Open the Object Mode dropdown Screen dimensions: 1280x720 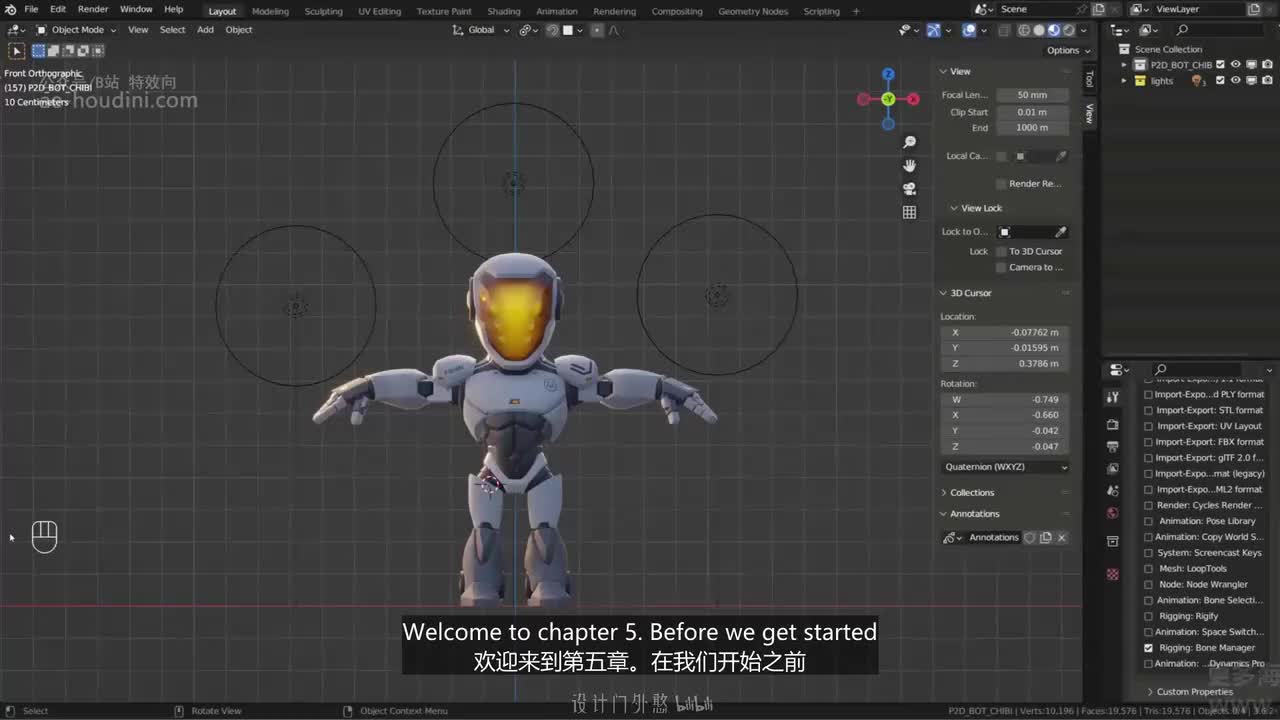point(78,30)
